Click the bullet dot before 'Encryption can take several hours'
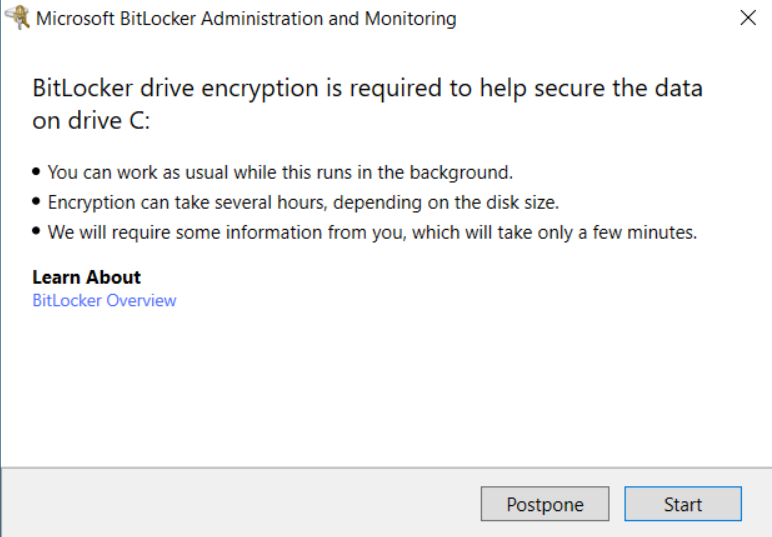Screen dimensions: 772x537 (x=36, y=201)
